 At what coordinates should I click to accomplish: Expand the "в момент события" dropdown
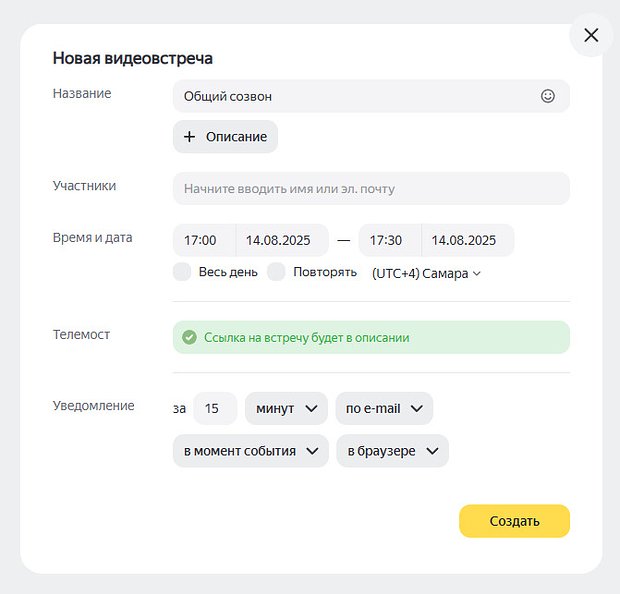pyautogui.click(x=251, y=451)
